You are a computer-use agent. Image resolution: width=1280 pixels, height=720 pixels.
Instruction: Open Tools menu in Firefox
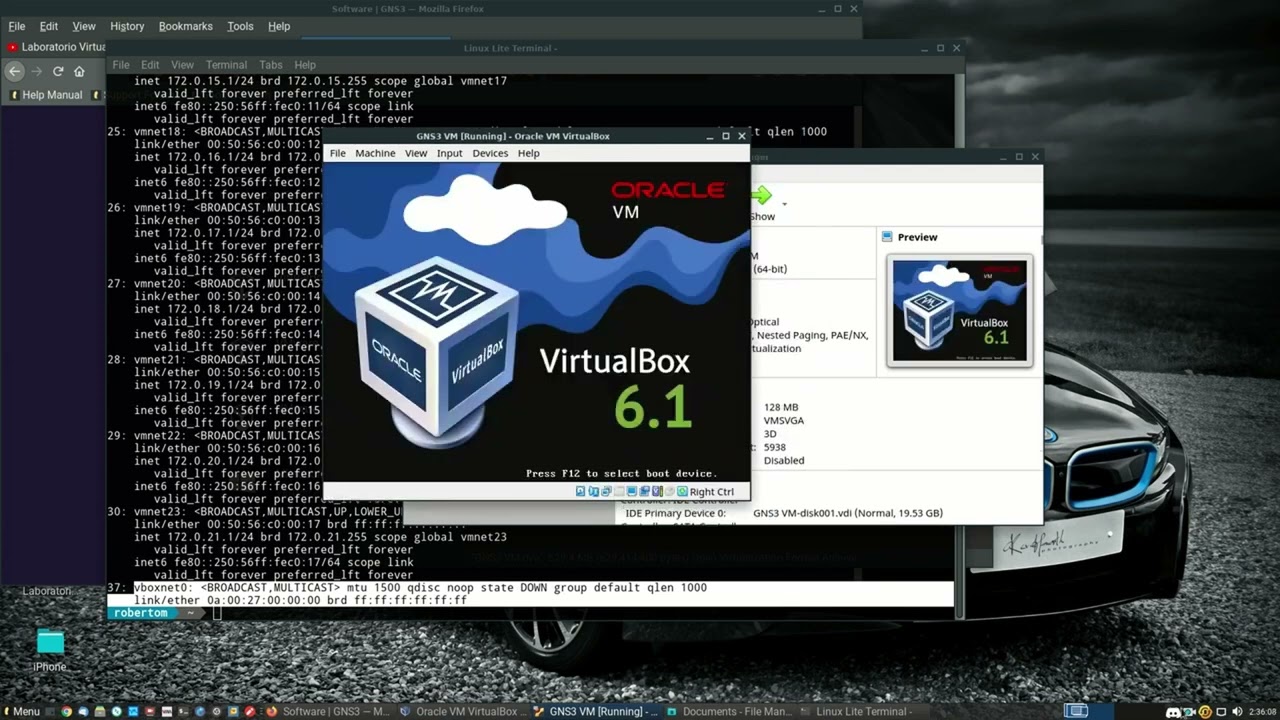[x=240, y=26]
